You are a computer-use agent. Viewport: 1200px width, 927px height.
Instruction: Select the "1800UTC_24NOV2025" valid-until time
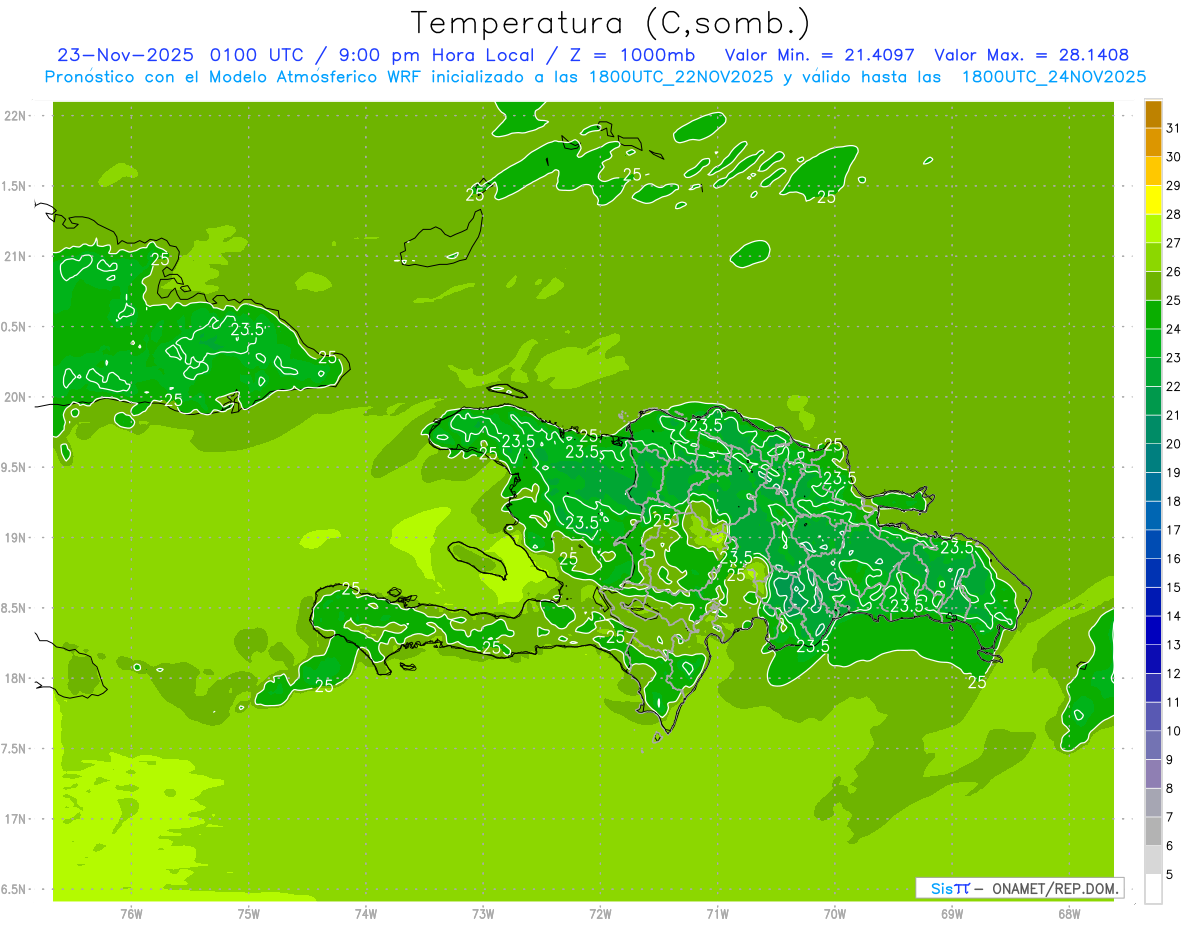(1053, 77)
